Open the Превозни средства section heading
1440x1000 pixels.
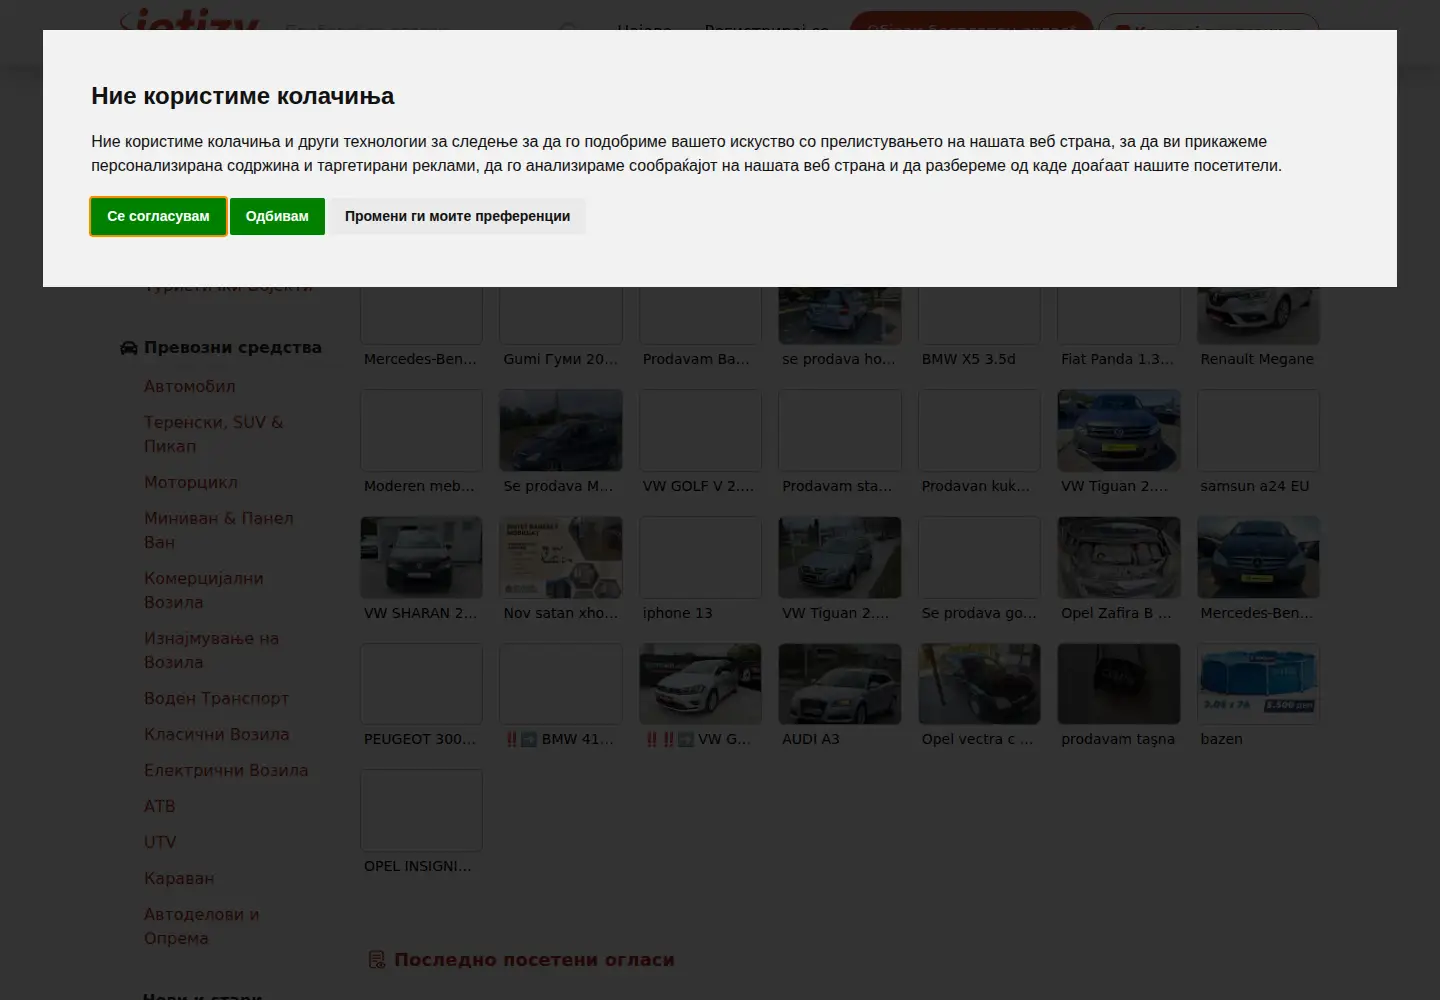pyautogui.click(x=233, y=348)
